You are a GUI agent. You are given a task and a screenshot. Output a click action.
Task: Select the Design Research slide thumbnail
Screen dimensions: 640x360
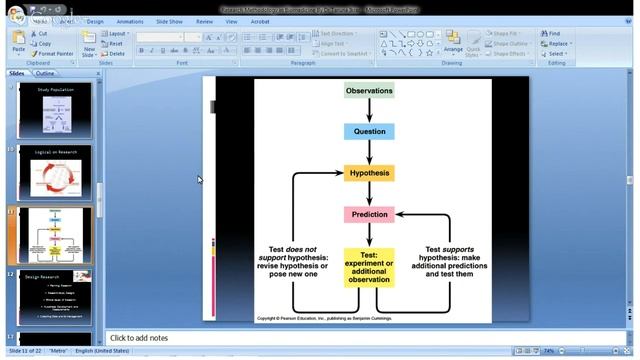coord(55,297)
